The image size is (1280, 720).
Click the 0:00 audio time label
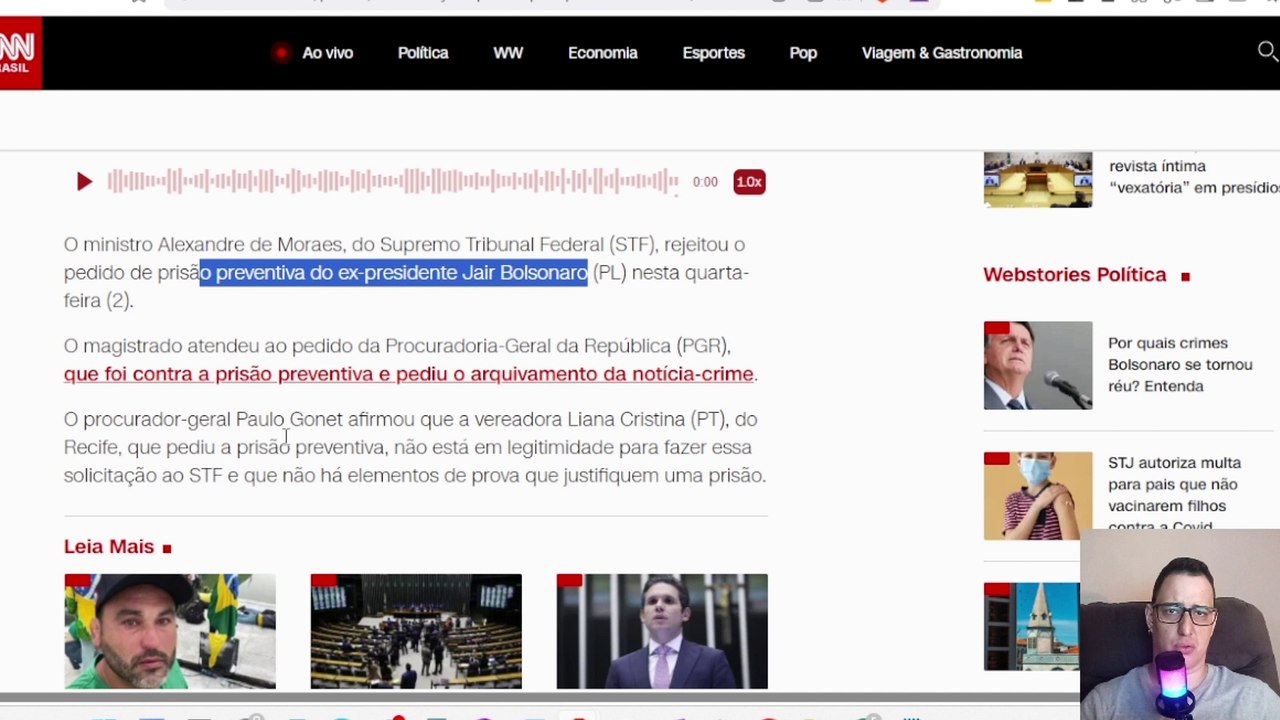705,182
